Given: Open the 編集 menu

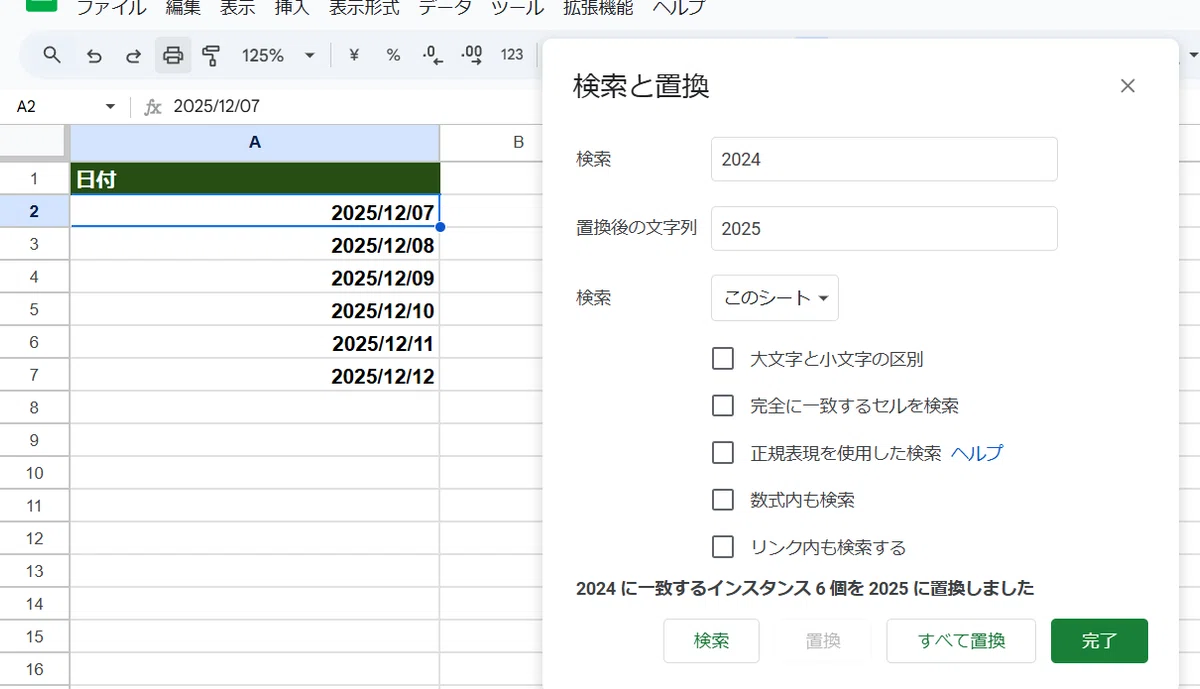Looking at the screenshot, I should point(183,8).
